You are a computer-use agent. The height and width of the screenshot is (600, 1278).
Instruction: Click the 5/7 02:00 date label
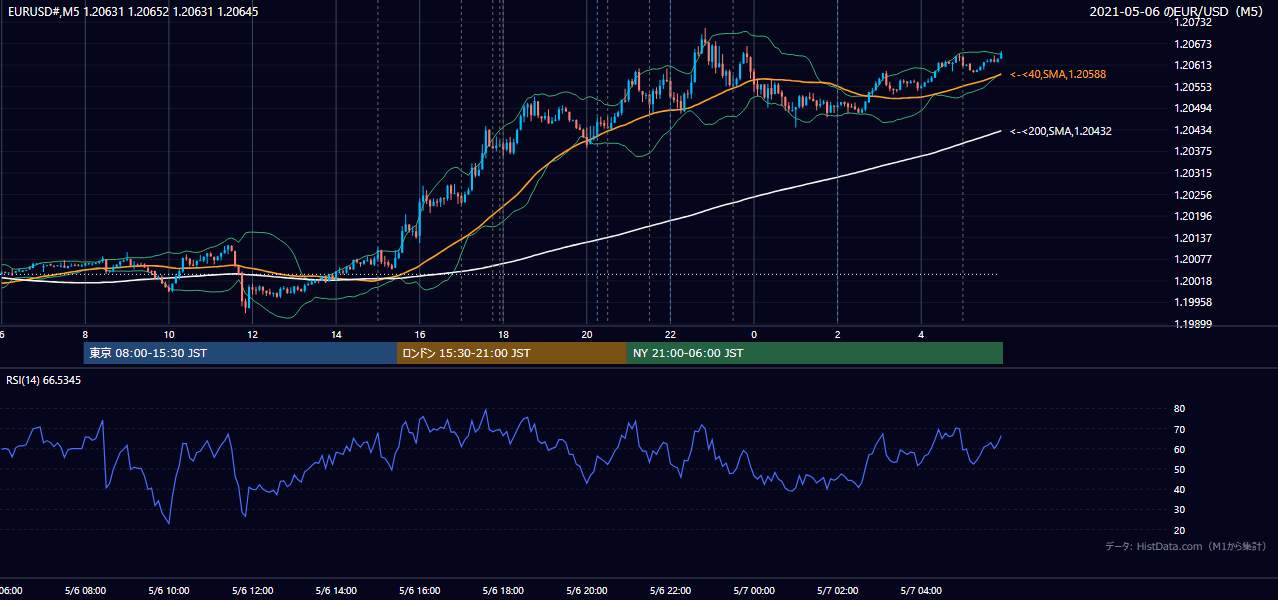click(837, 591)
